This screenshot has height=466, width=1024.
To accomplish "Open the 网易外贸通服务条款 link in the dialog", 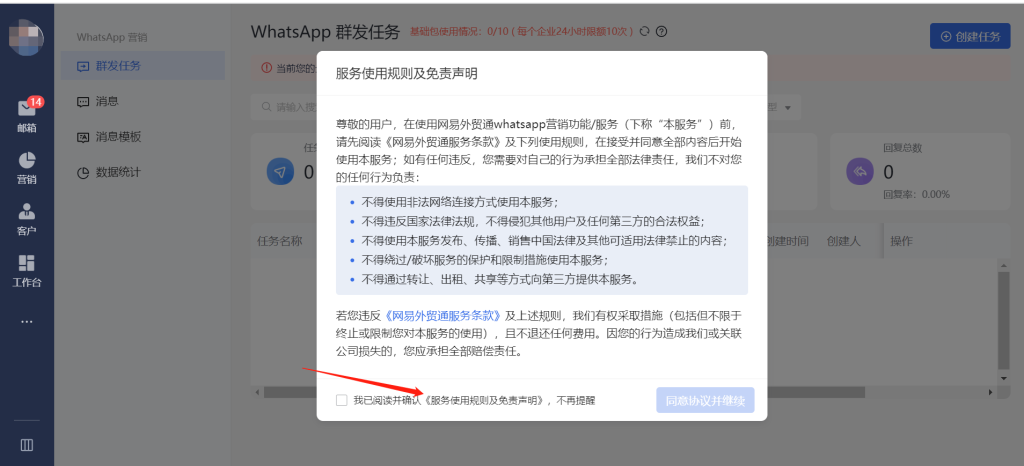I will [441, 315].
